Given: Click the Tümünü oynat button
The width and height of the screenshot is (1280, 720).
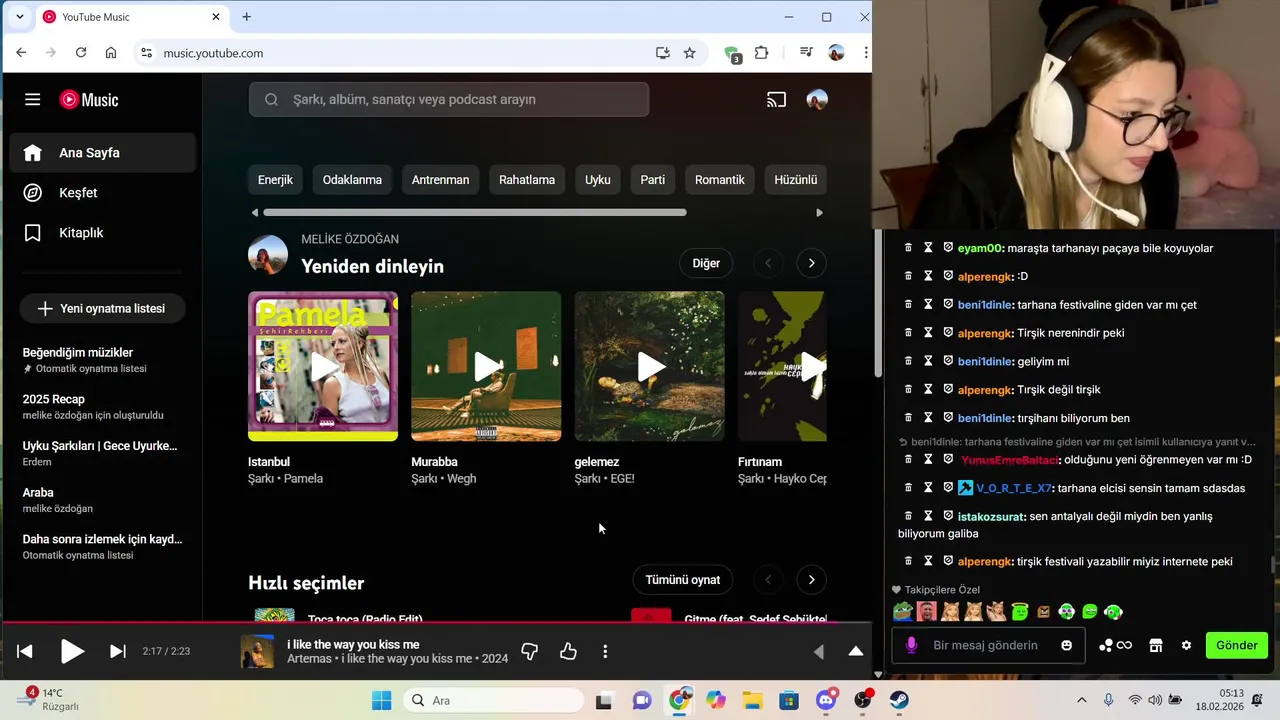Looking at the screenshot, I should click(x=683, y=580).
